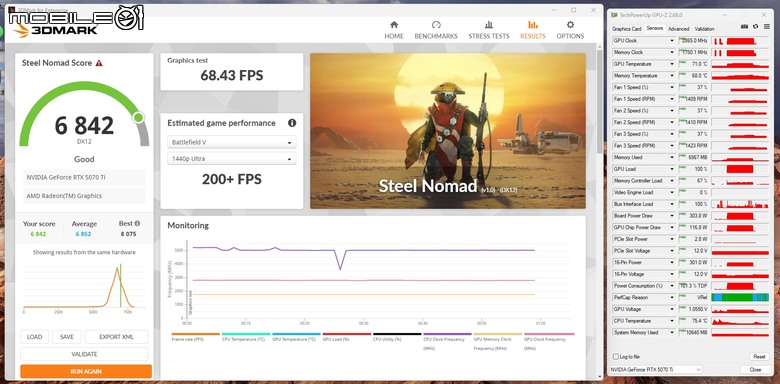Expand GPU Clock sensor dropdown
Screen dimensions: 780x384
[x=672, y=41]
